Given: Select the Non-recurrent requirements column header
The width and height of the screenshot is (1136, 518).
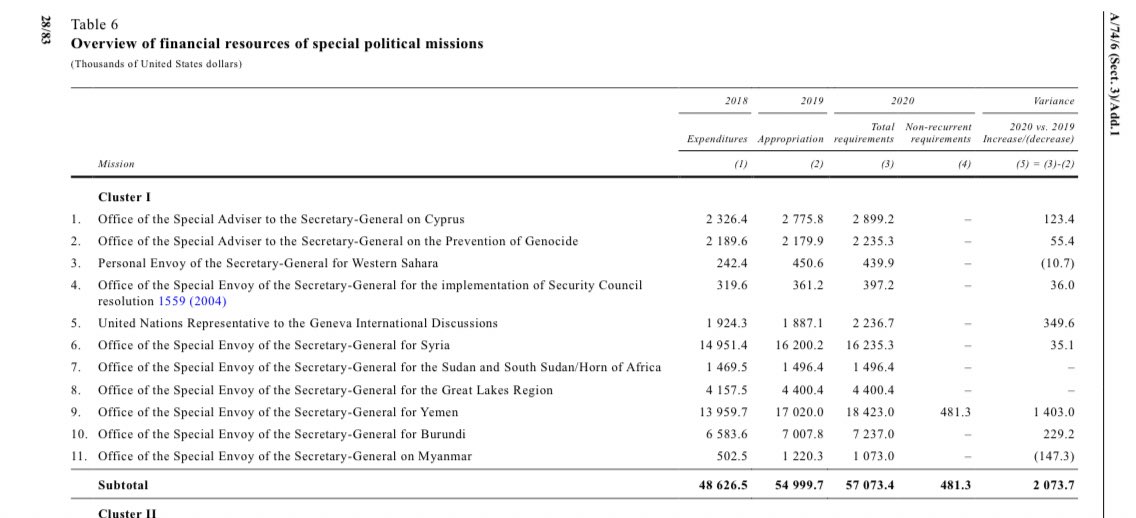Looking at the screenshot, I should 938,133.
